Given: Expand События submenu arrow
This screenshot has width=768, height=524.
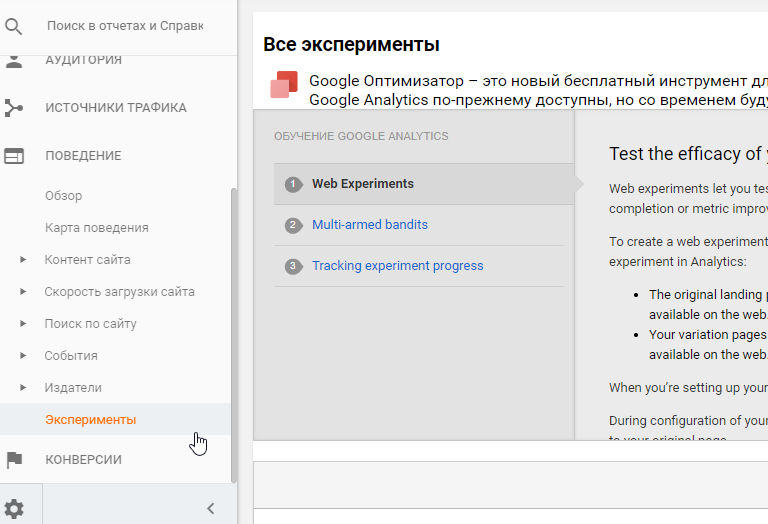Looking at the screenshot, I should point(23,356).
